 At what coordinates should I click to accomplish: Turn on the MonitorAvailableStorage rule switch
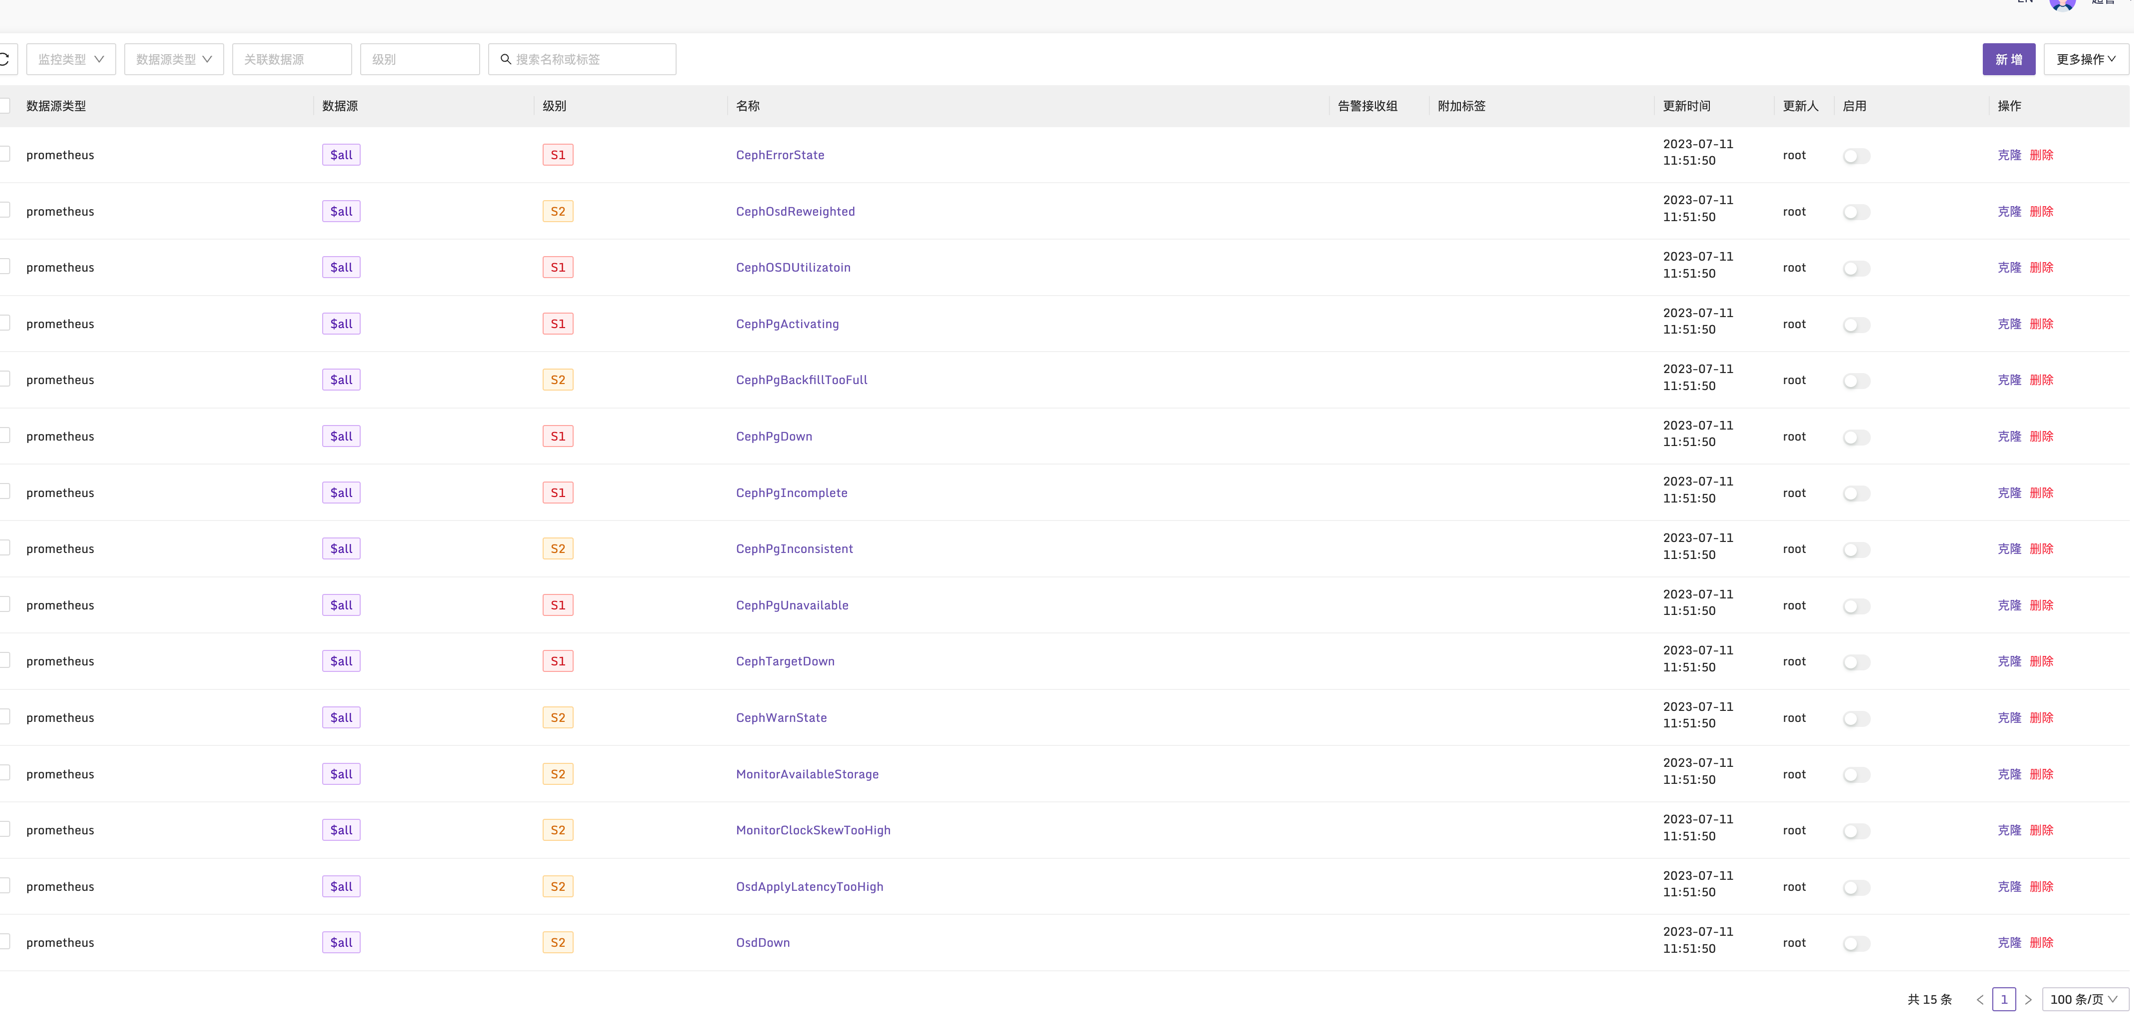coord(1856,775)
